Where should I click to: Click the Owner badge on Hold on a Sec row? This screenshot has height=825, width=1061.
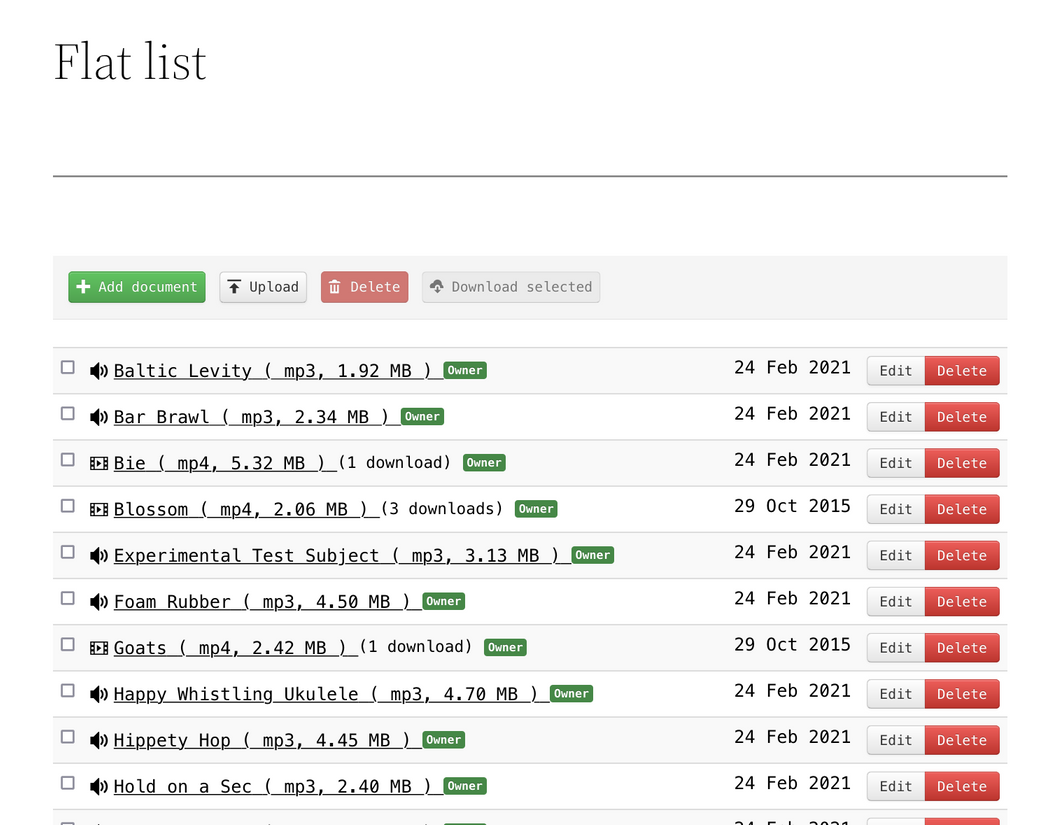pyautogui.click(x=465, y=786)
